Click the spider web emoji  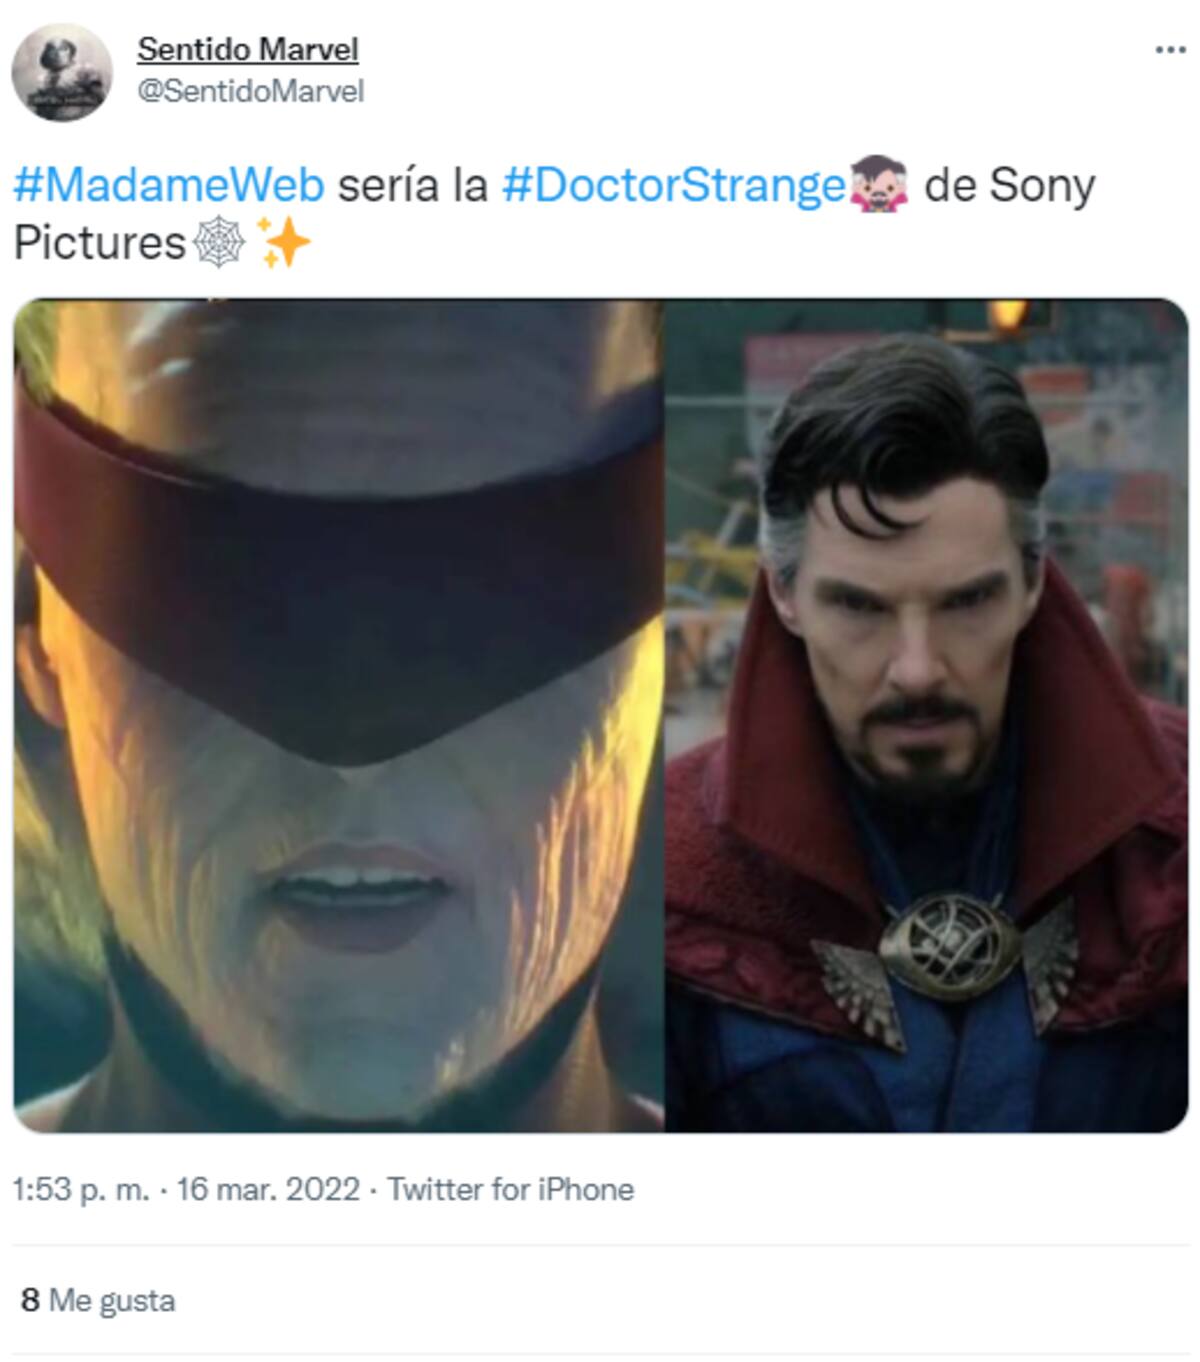[218, 243]
